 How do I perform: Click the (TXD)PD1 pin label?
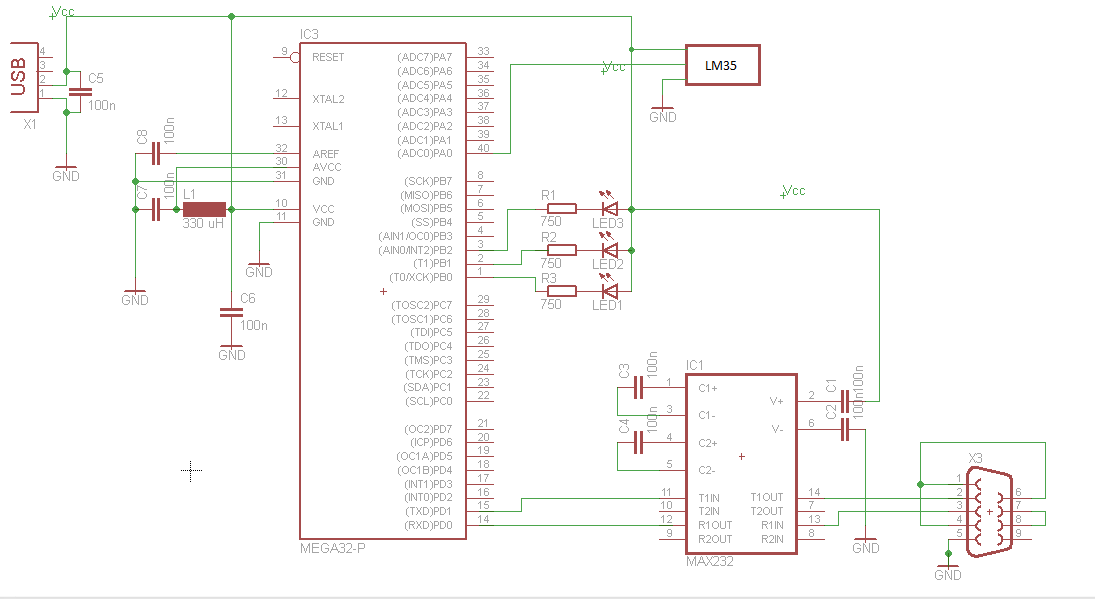point(428,511)
